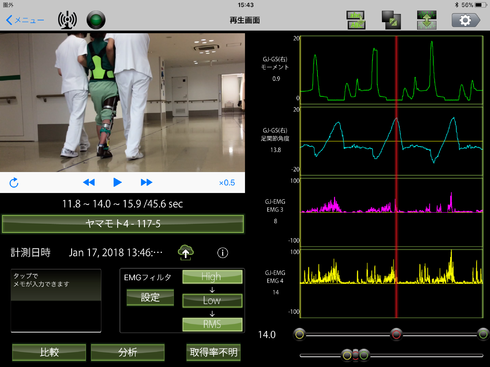Tap the left start handle on upper slider
This screenshot has height=367, width=490.
[x=299, y=334]
